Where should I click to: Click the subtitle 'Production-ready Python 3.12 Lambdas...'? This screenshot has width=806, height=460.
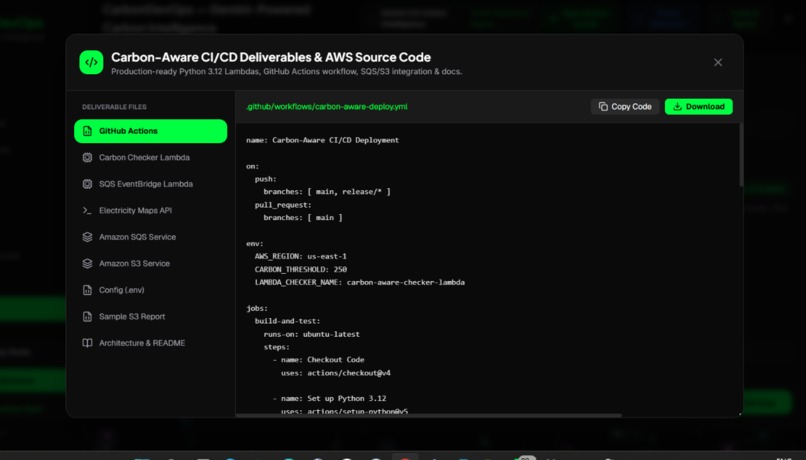[286, 71]
